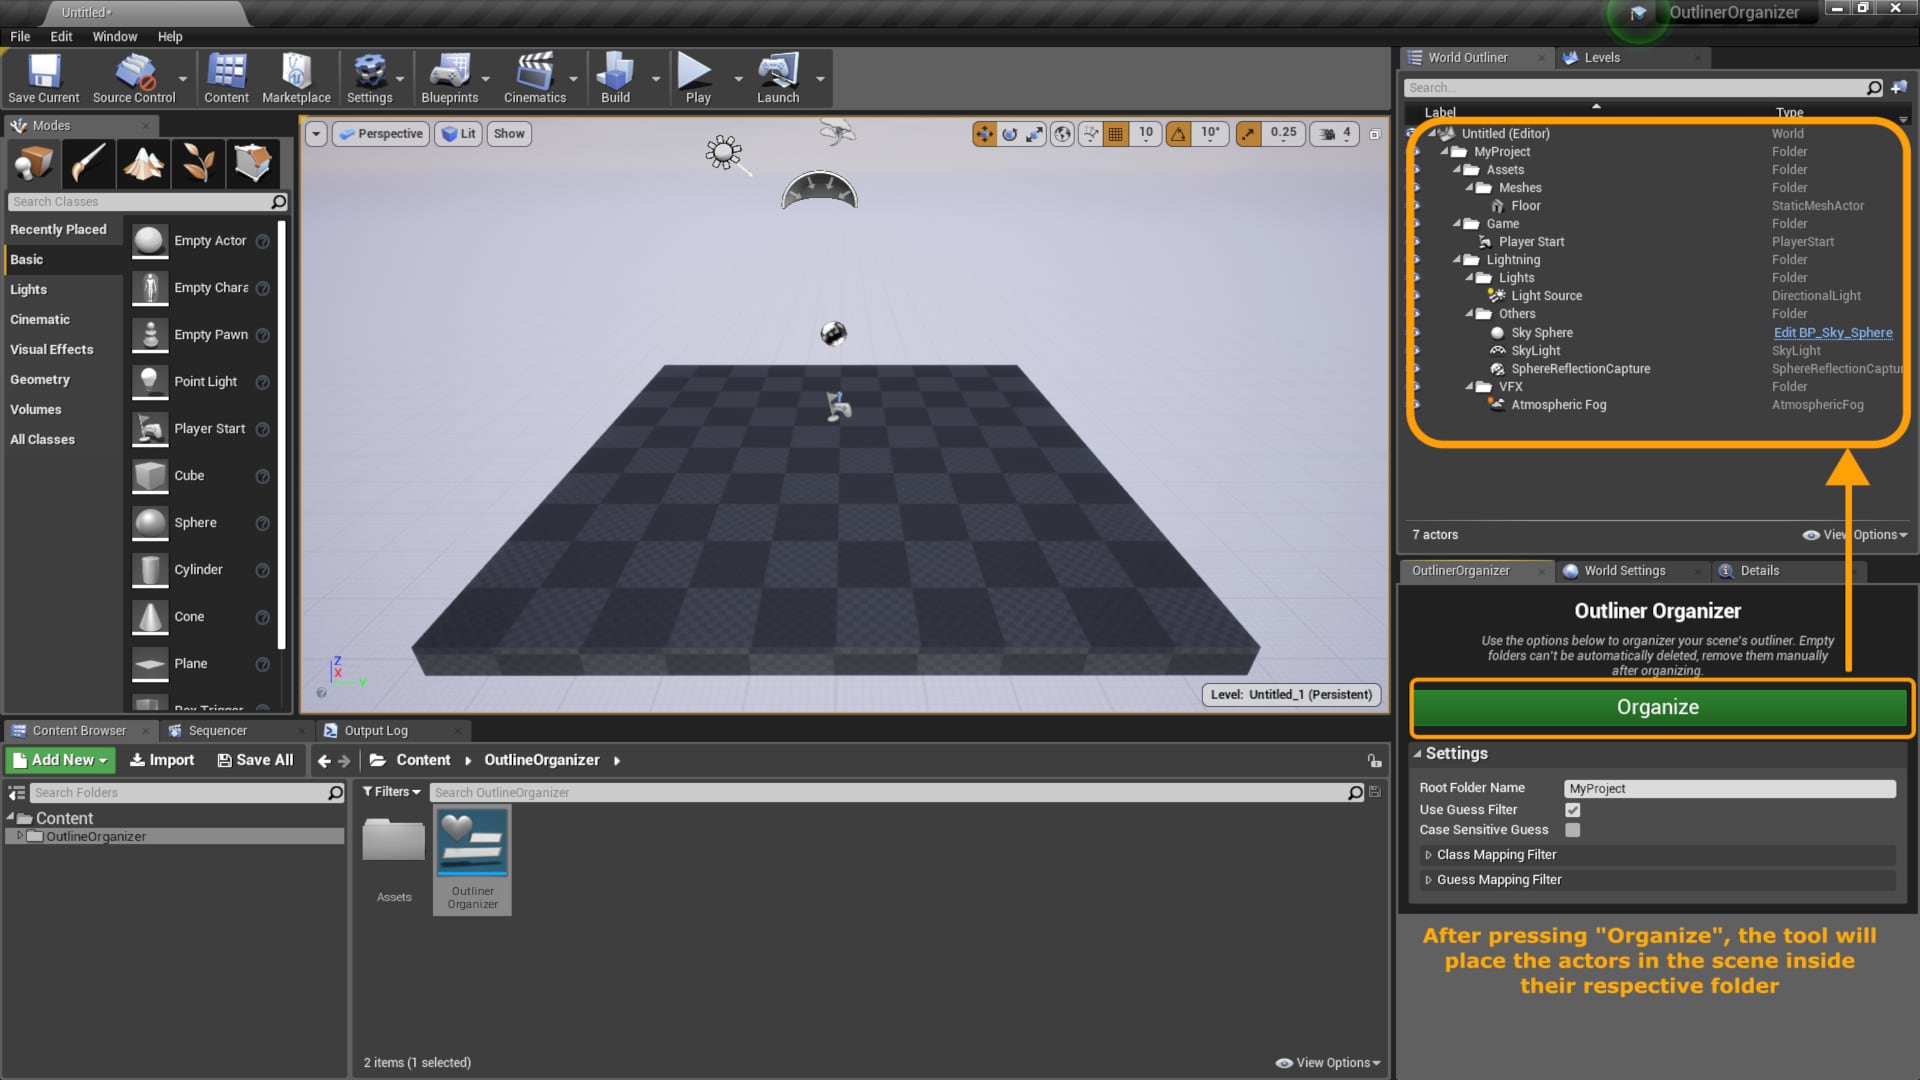Select the Paint mode brush icon
Image resolution: width=1920 pixels, height=1080 pixels.
(x=89, y=163)
